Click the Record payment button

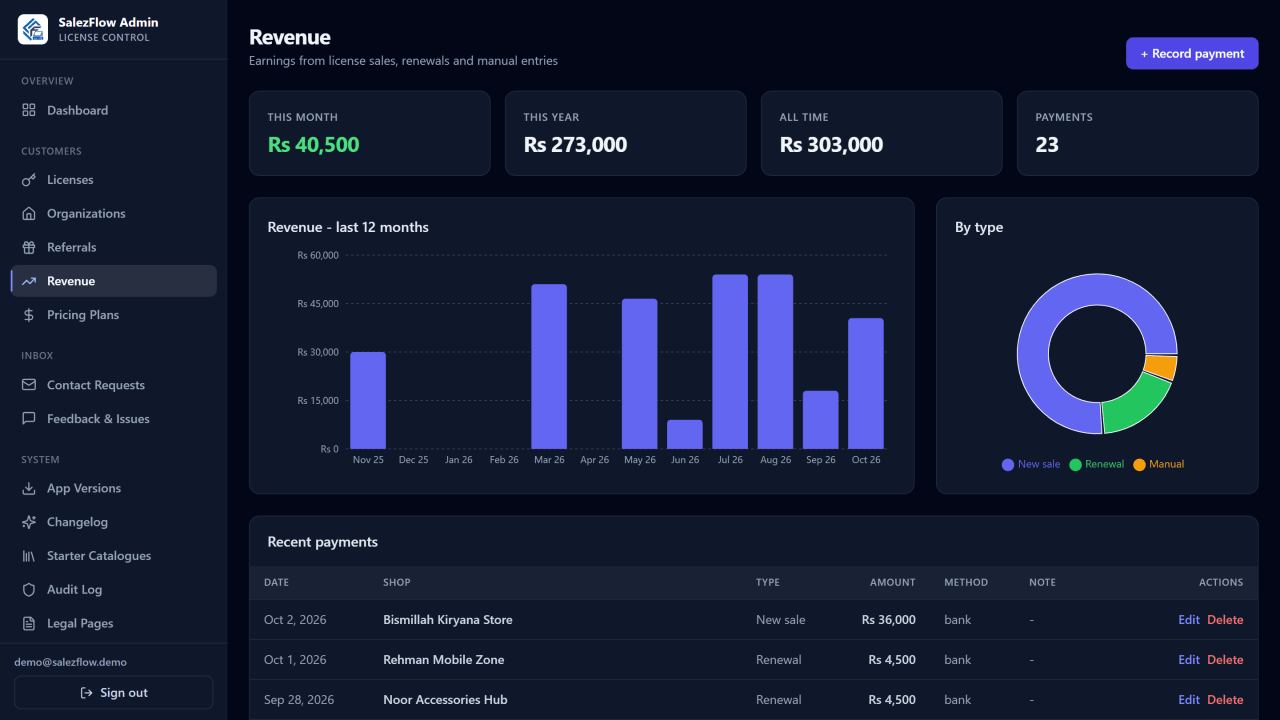click(x=1192, y=54)
